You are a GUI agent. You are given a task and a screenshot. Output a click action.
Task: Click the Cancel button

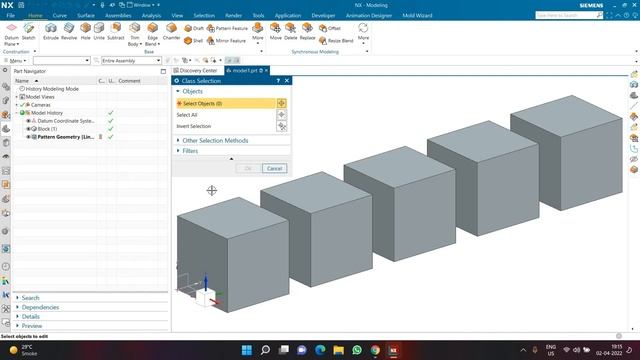click(274, 169)
